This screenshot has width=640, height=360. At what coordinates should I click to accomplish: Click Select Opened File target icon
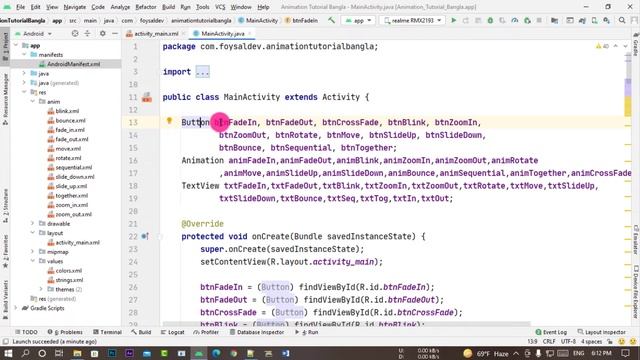click(x=75, y=33)
